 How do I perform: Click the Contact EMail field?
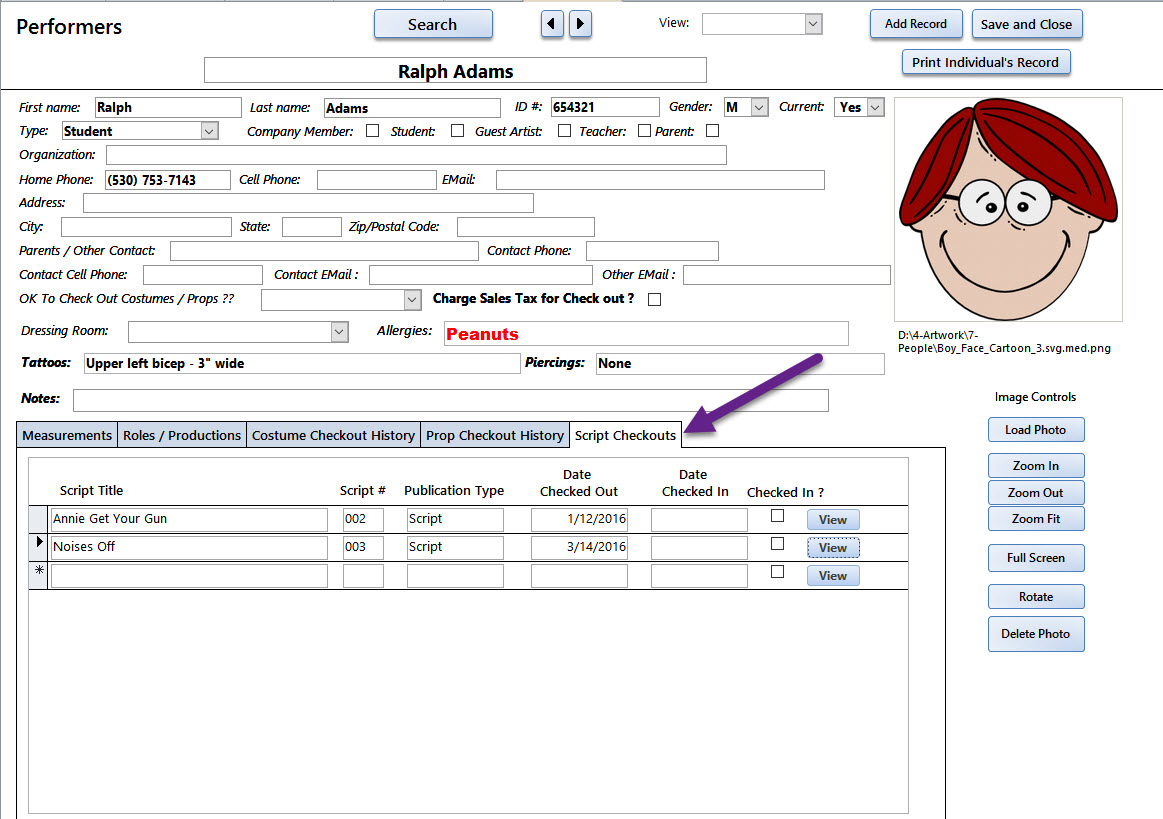tap(481, 275)
